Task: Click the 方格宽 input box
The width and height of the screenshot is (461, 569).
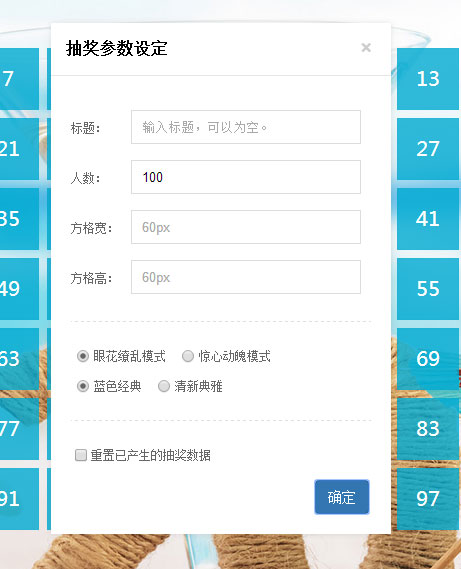Action: (246, 227)
